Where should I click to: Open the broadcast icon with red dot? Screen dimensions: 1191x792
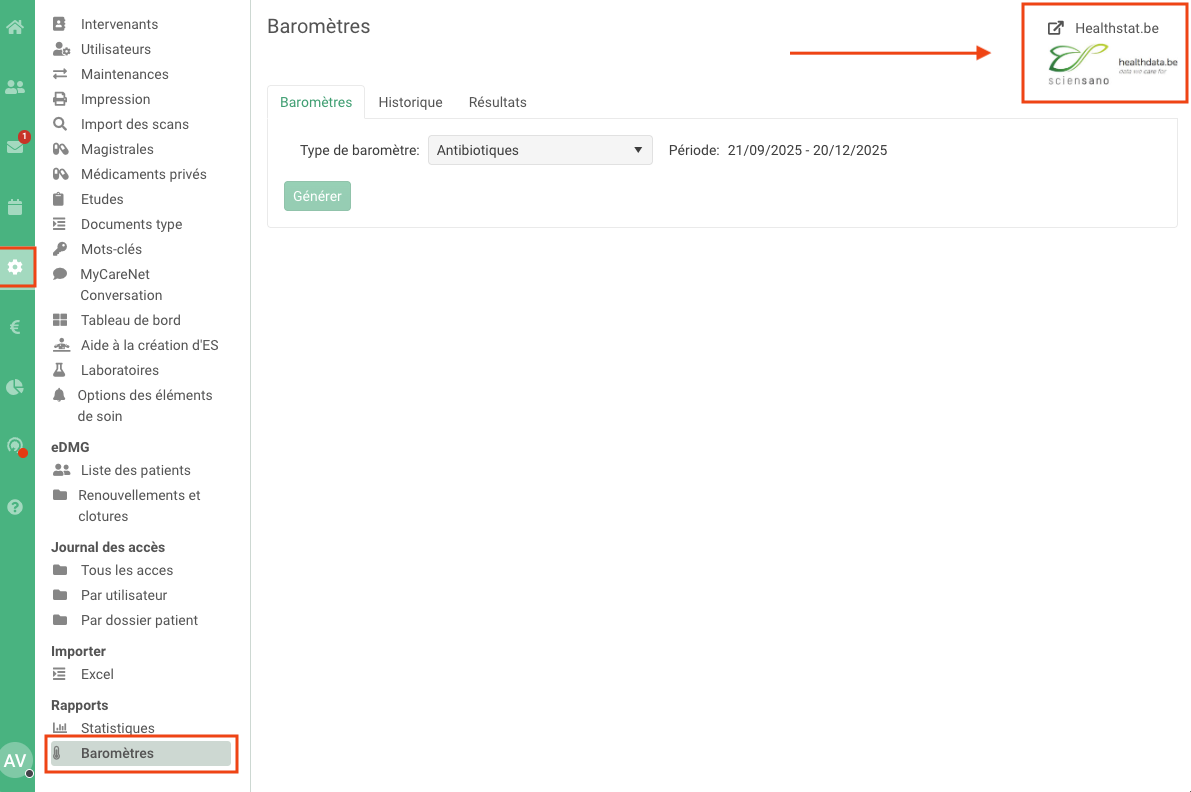(x=15, y=446)
